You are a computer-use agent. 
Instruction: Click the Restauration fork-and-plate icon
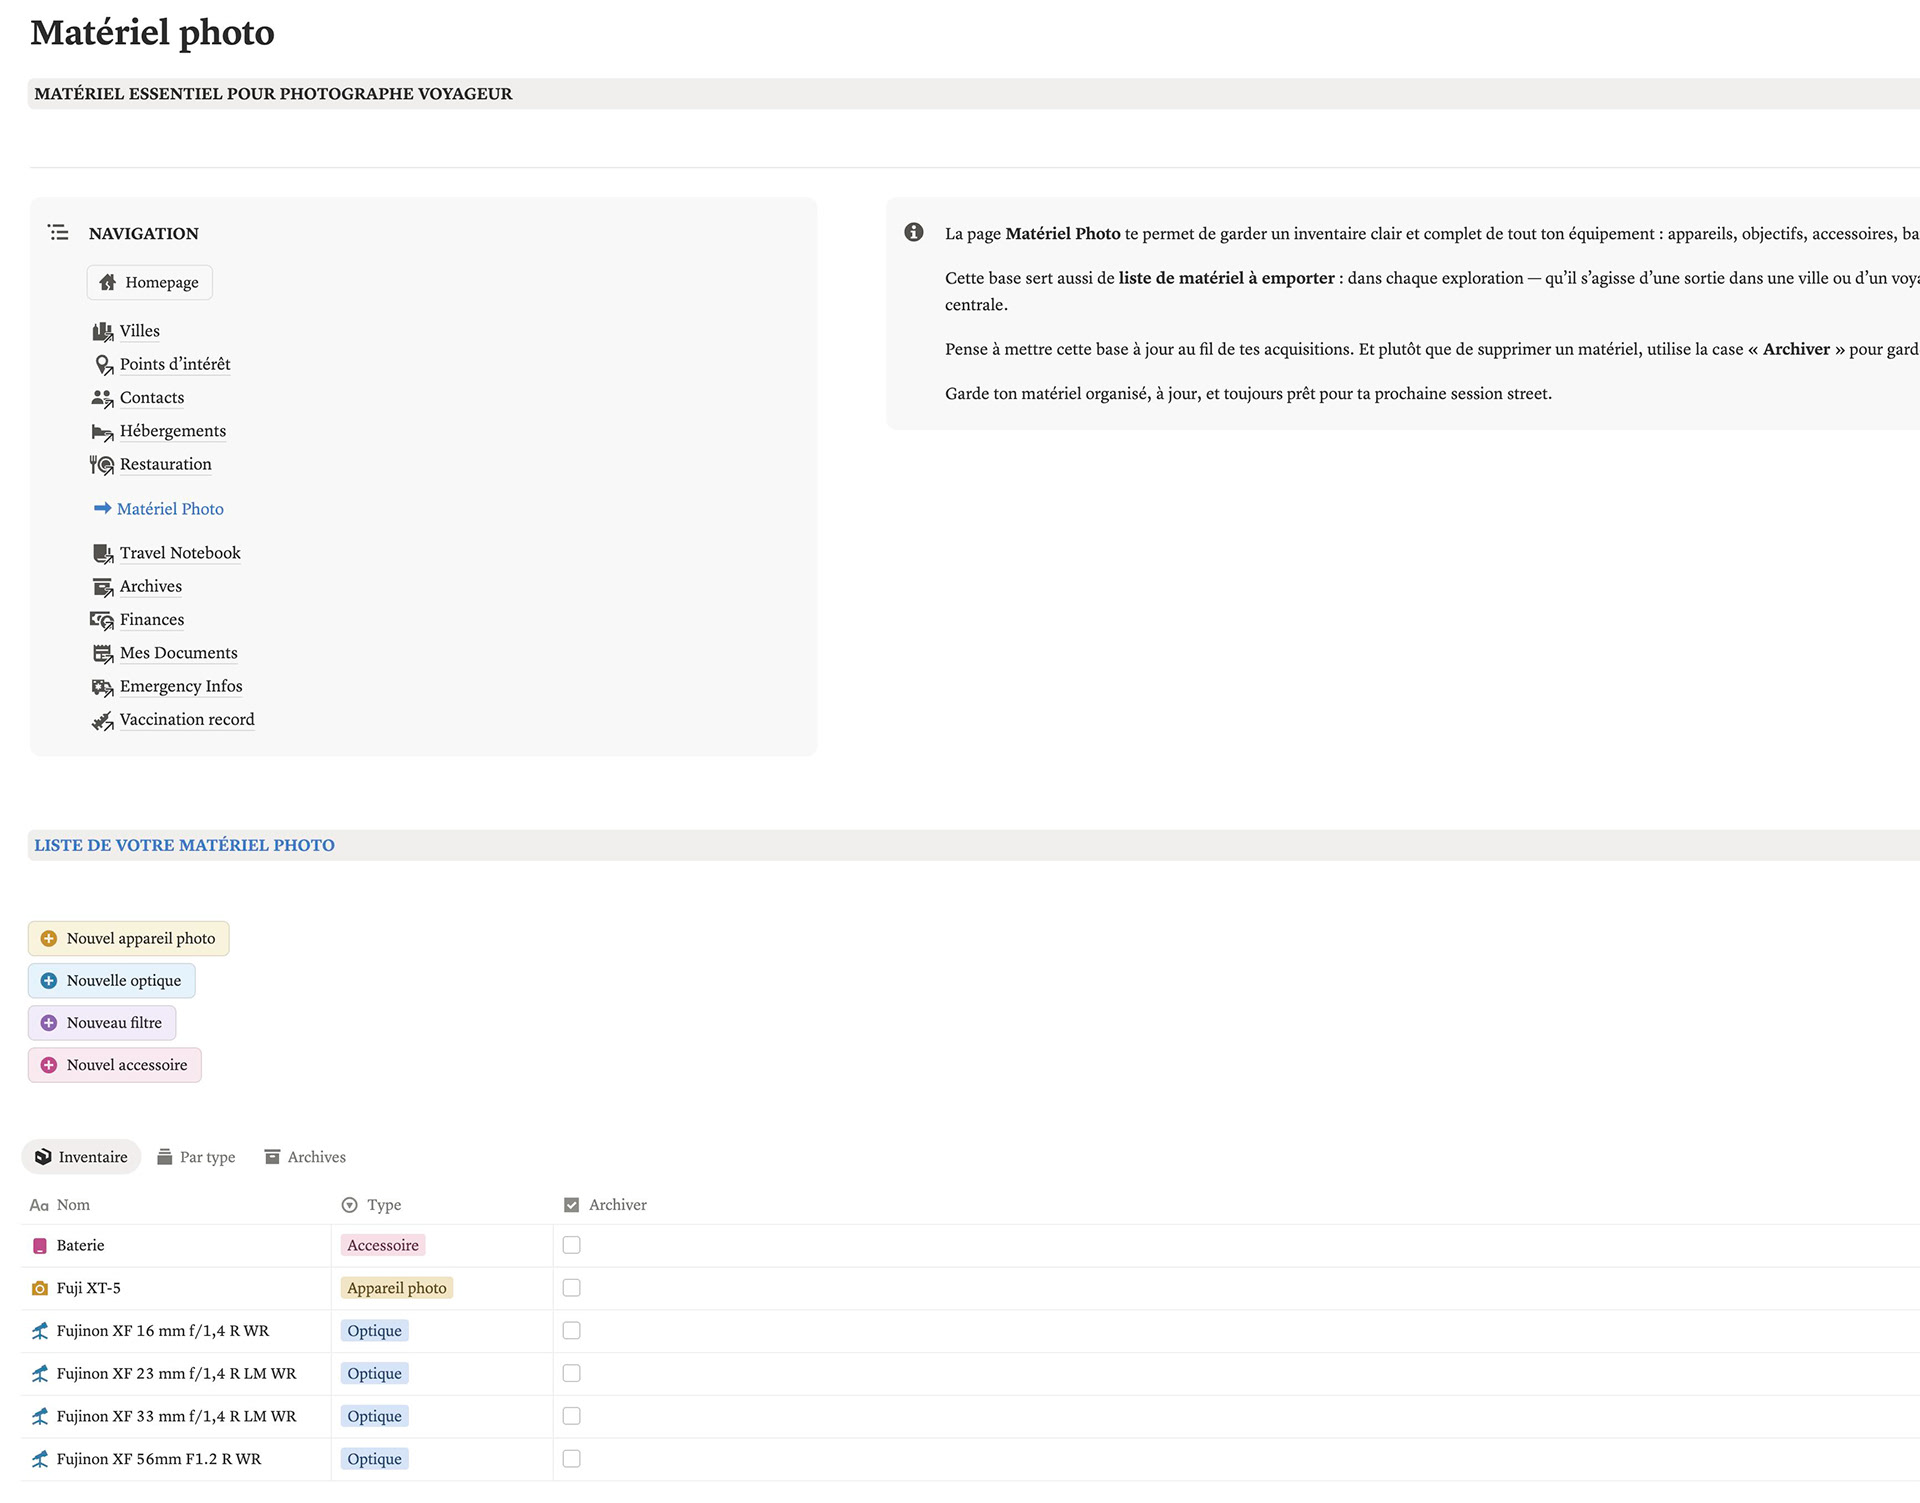click(102, 465)
